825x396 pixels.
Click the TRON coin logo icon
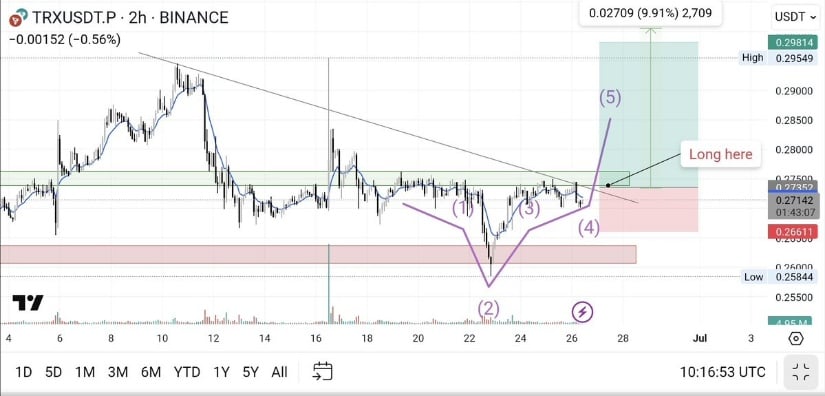(x=18, y=18)
